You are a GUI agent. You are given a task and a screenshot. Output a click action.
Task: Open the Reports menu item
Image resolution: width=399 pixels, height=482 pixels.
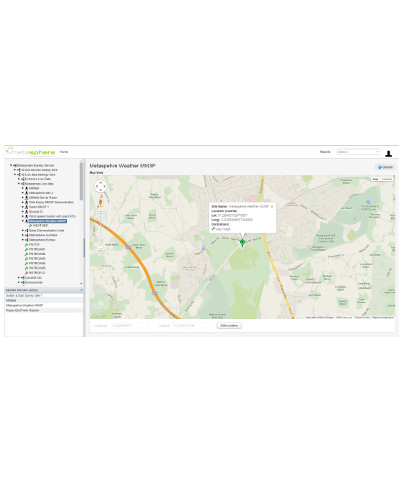325,152
